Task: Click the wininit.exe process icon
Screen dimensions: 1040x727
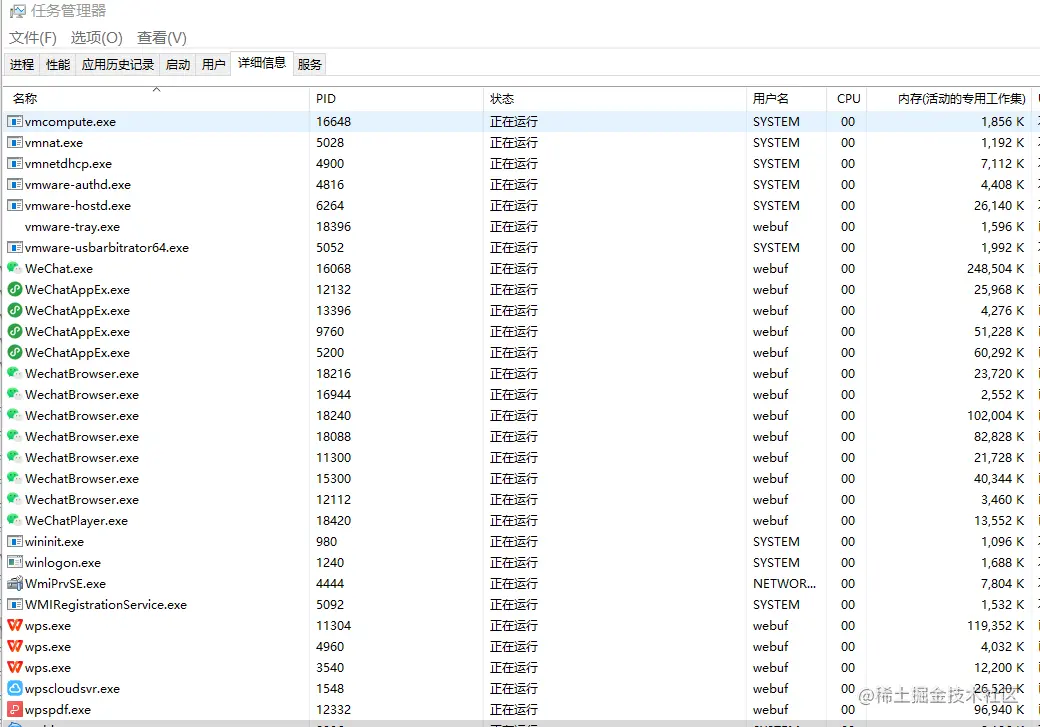Action: [15, 541]
